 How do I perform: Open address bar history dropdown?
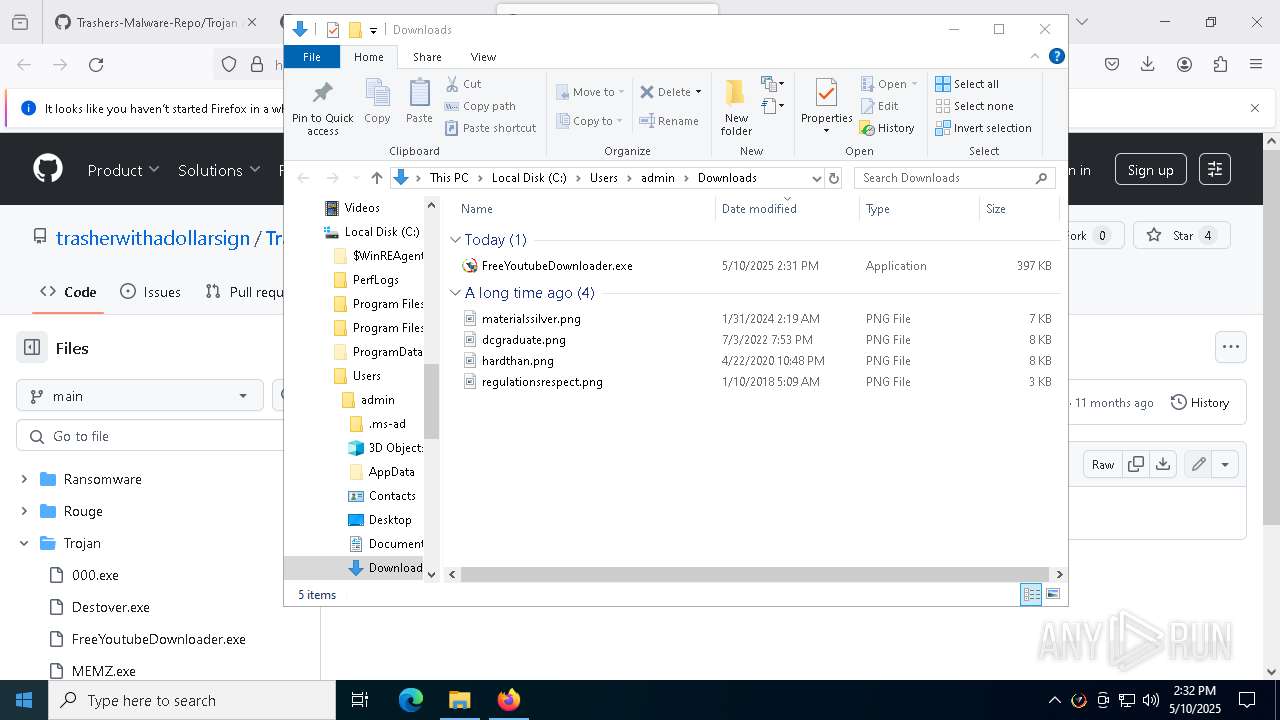click(816, 178)
